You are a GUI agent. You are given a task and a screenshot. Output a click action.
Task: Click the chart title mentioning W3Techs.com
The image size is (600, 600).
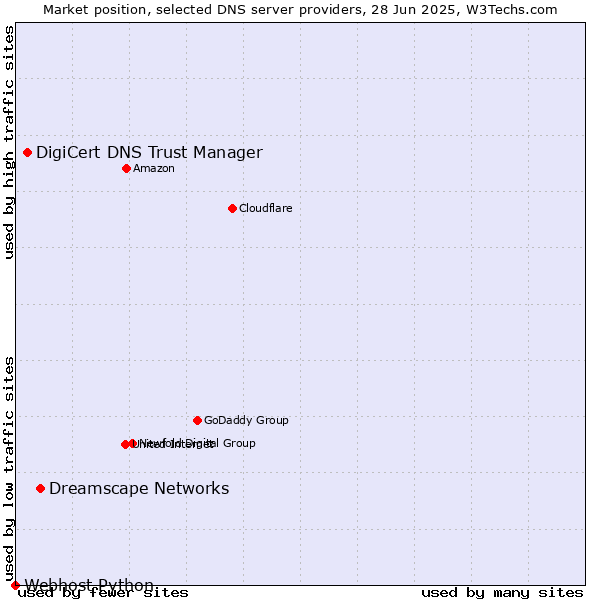[300, 10]
